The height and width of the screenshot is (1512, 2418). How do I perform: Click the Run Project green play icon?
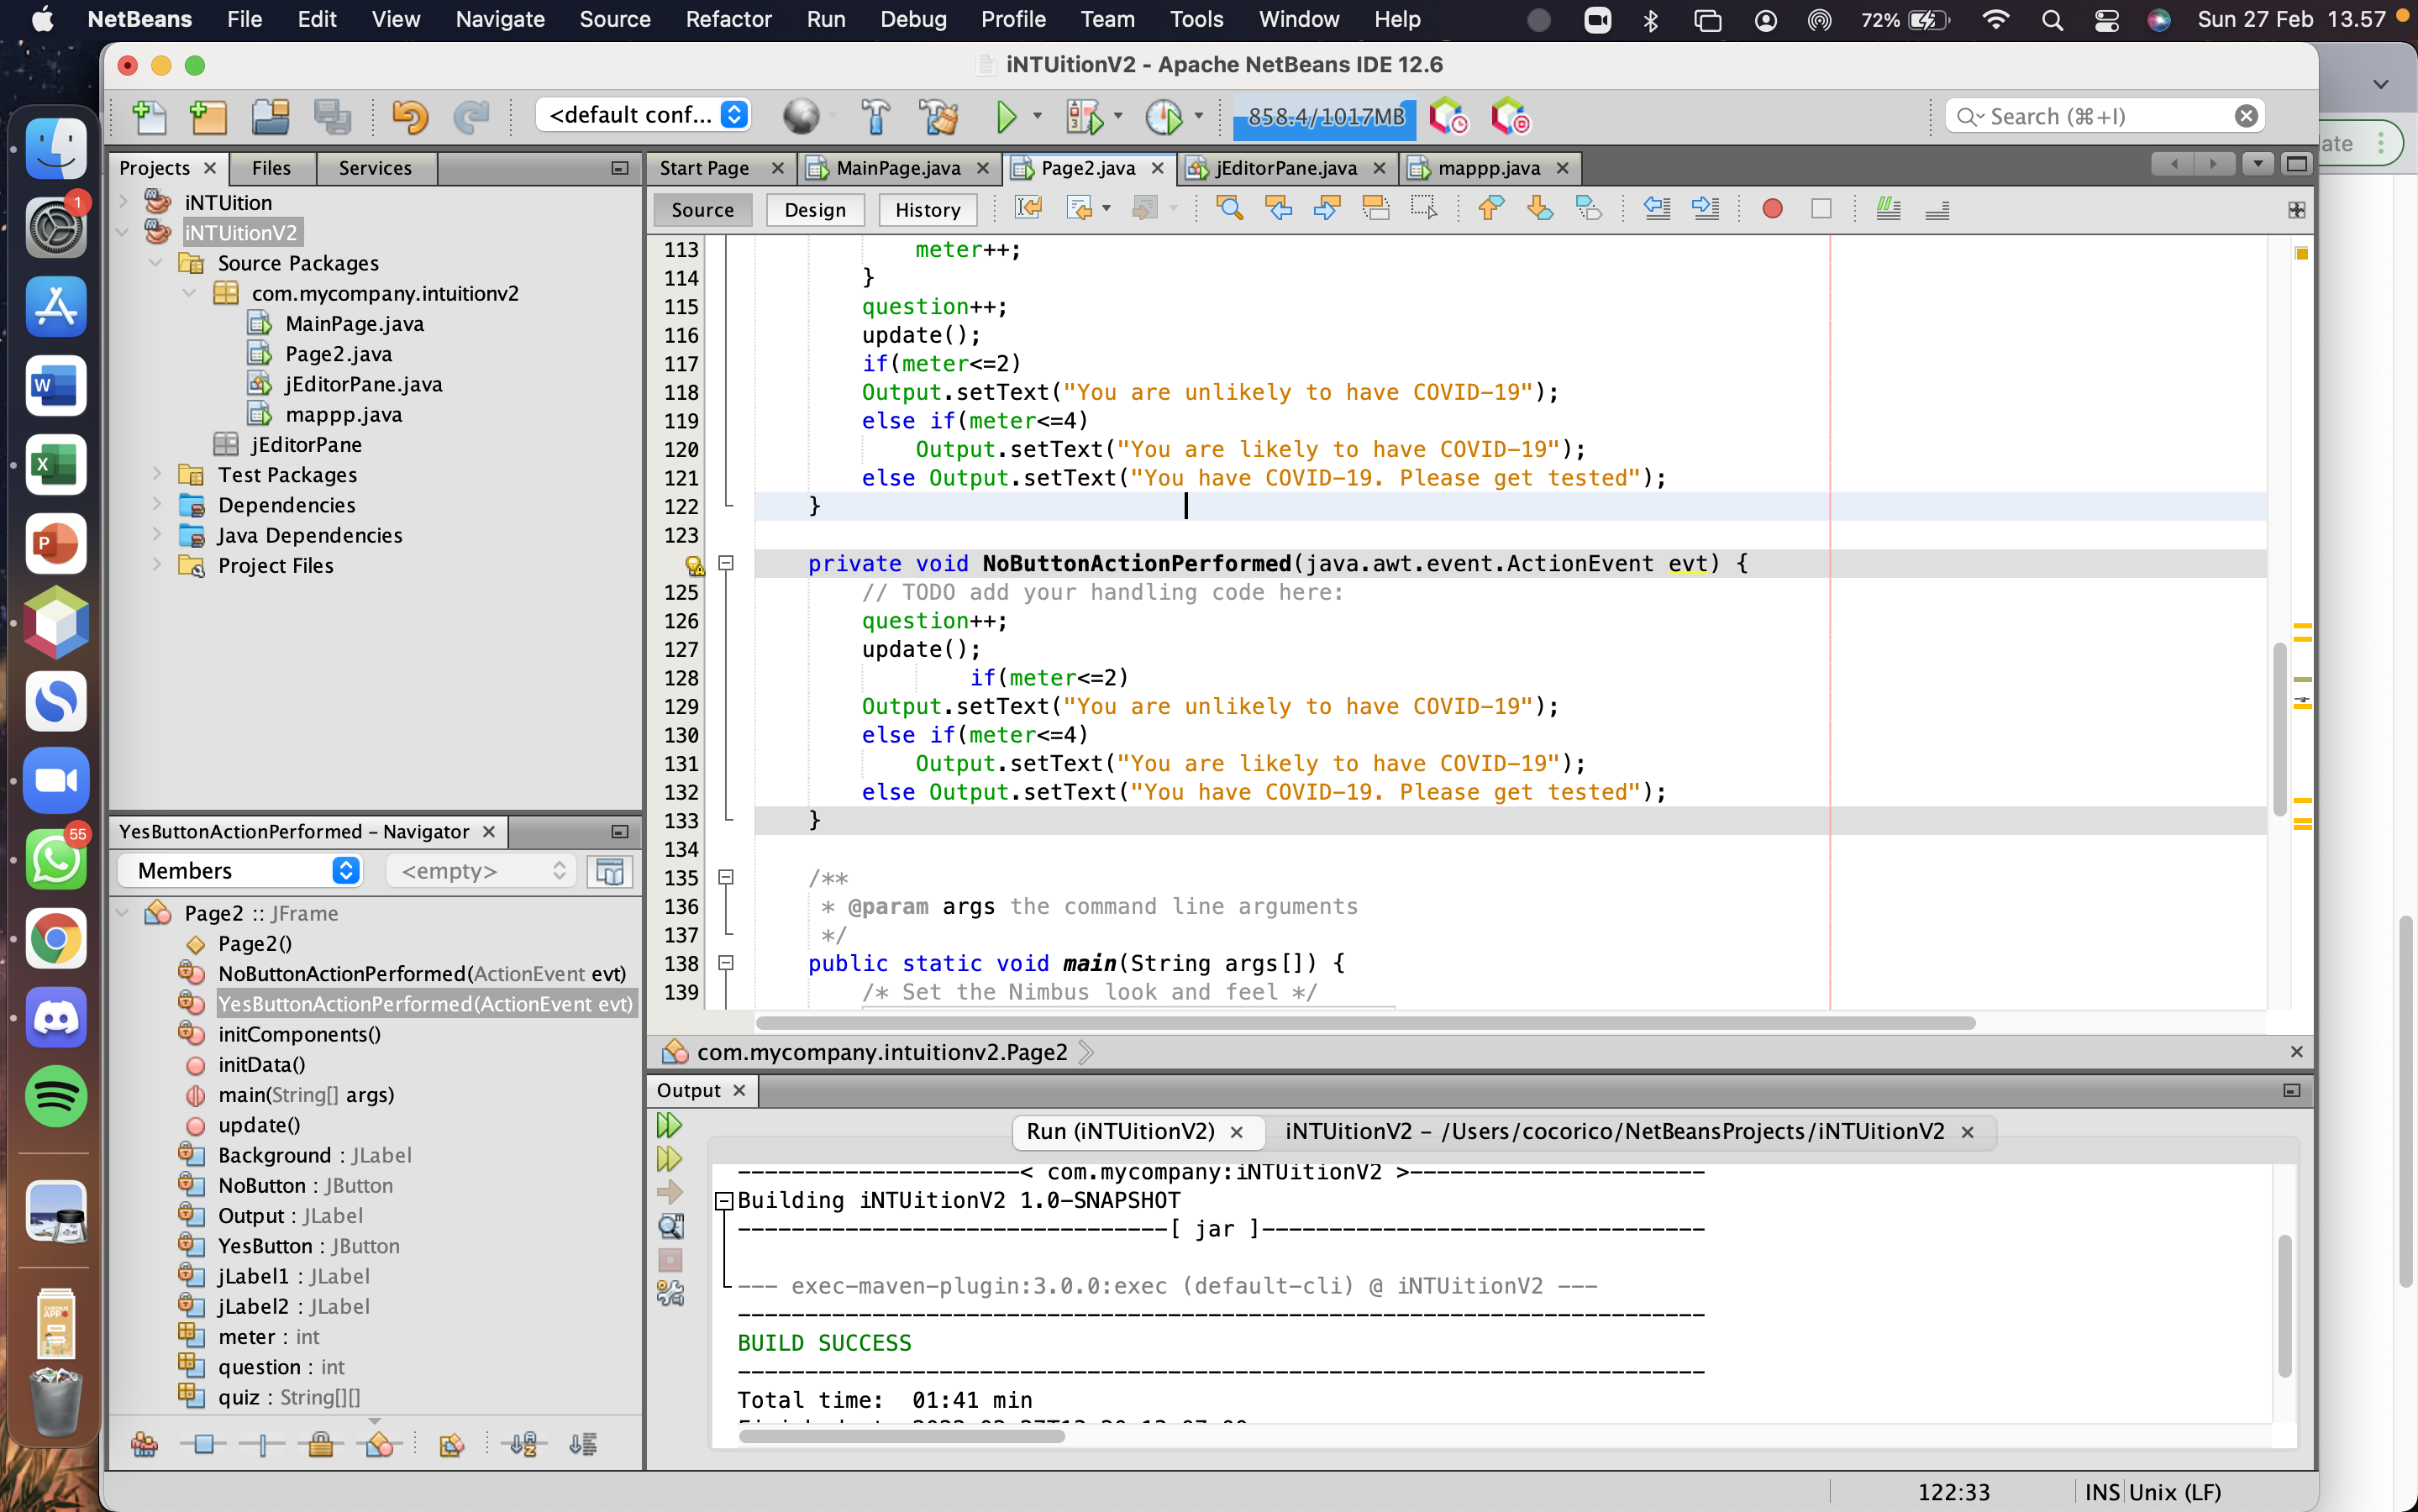[1006, 117]
